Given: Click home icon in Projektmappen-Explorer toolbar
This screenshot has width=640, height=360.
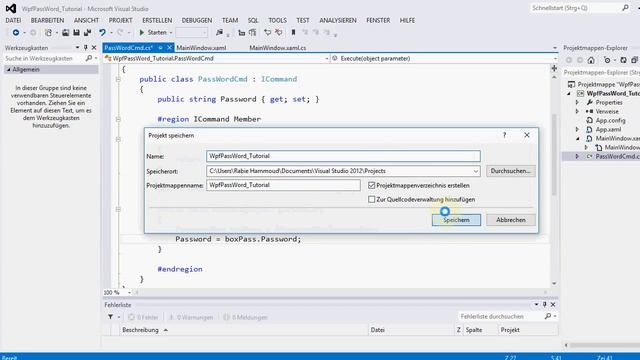Looking at the screenshot, I should pyautogui.click(x=591, y=60).
